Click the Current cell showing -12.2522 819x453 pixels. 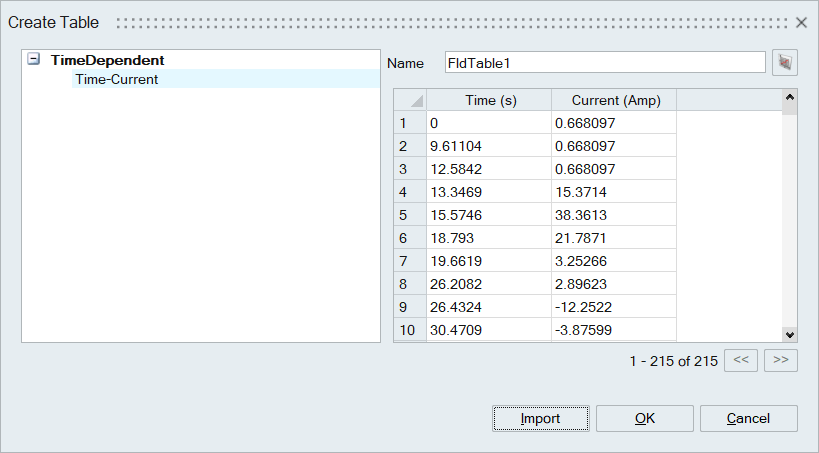pos(613,307)
